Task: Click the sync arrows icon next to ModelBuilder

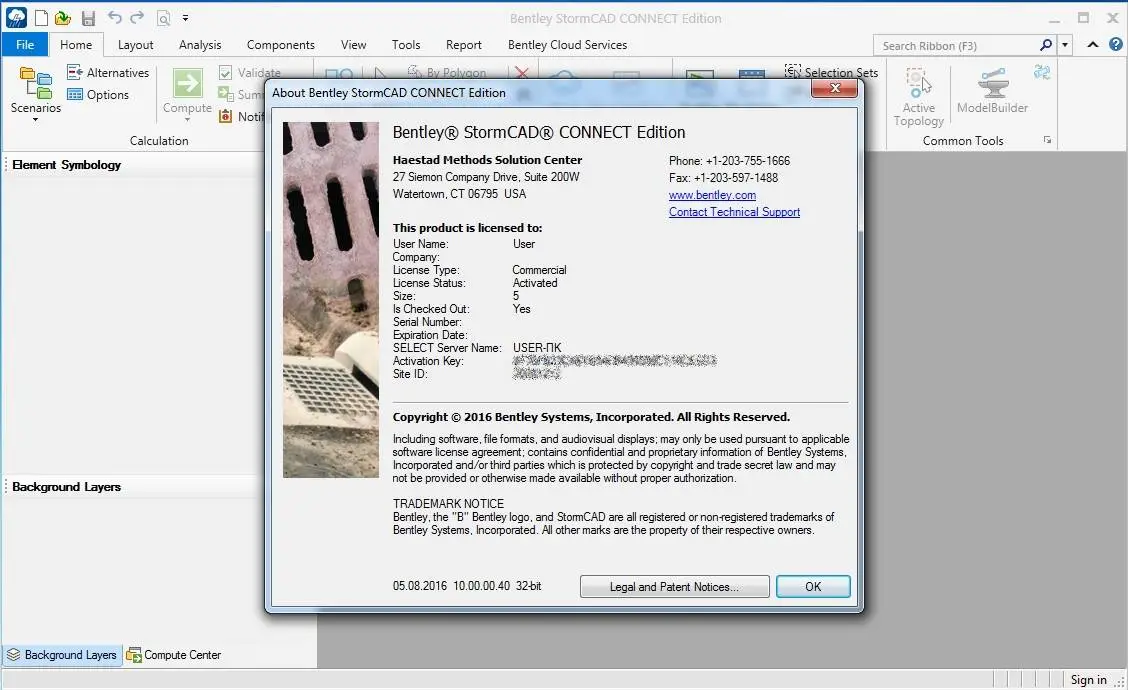Action: (1042, 72)
